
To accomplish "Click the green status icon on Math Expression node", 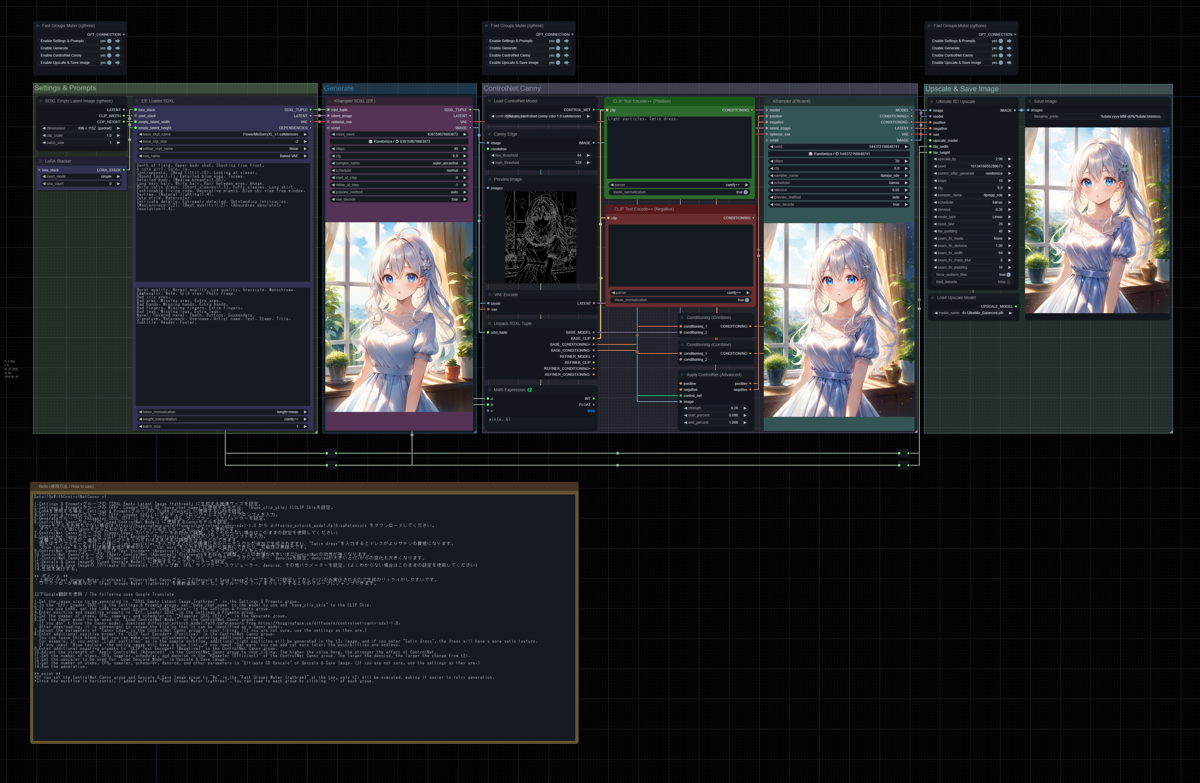I will coord(530,389).
